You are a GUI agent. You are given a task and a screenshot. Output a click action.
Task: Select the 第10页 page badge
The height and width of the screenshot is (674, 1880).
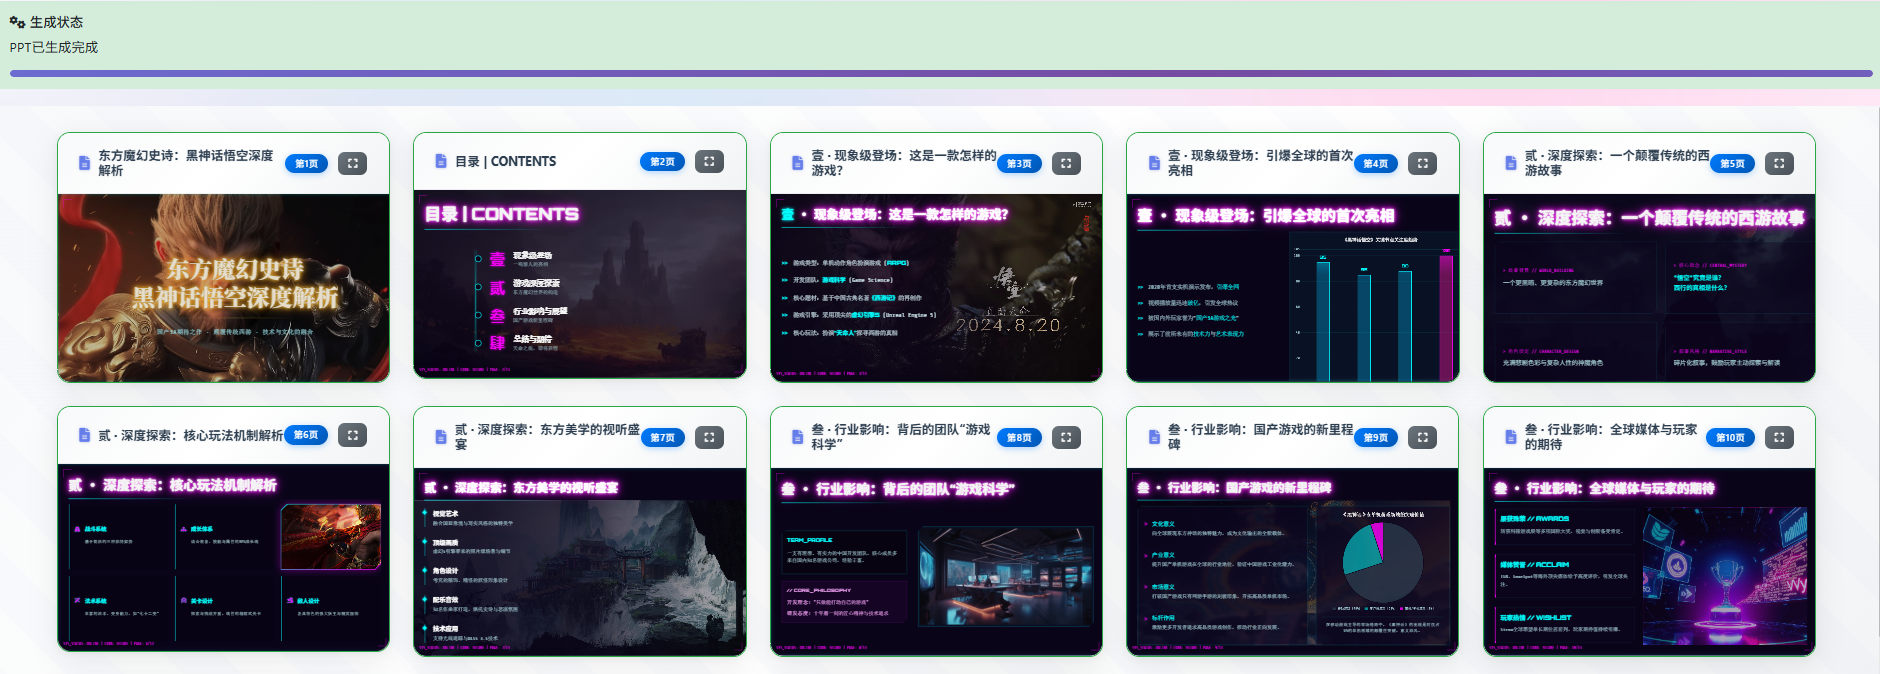[x=1730, y=437]
